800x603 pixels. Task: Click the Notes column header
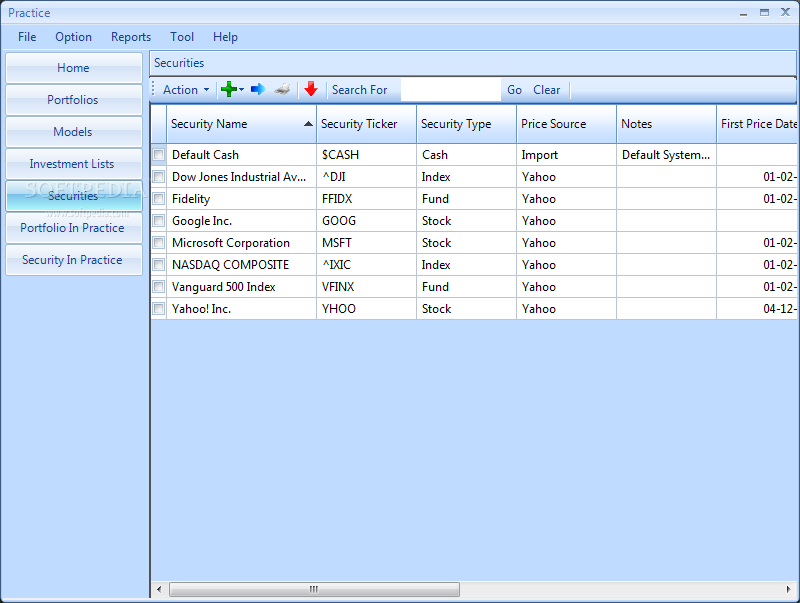coord(666,124)
